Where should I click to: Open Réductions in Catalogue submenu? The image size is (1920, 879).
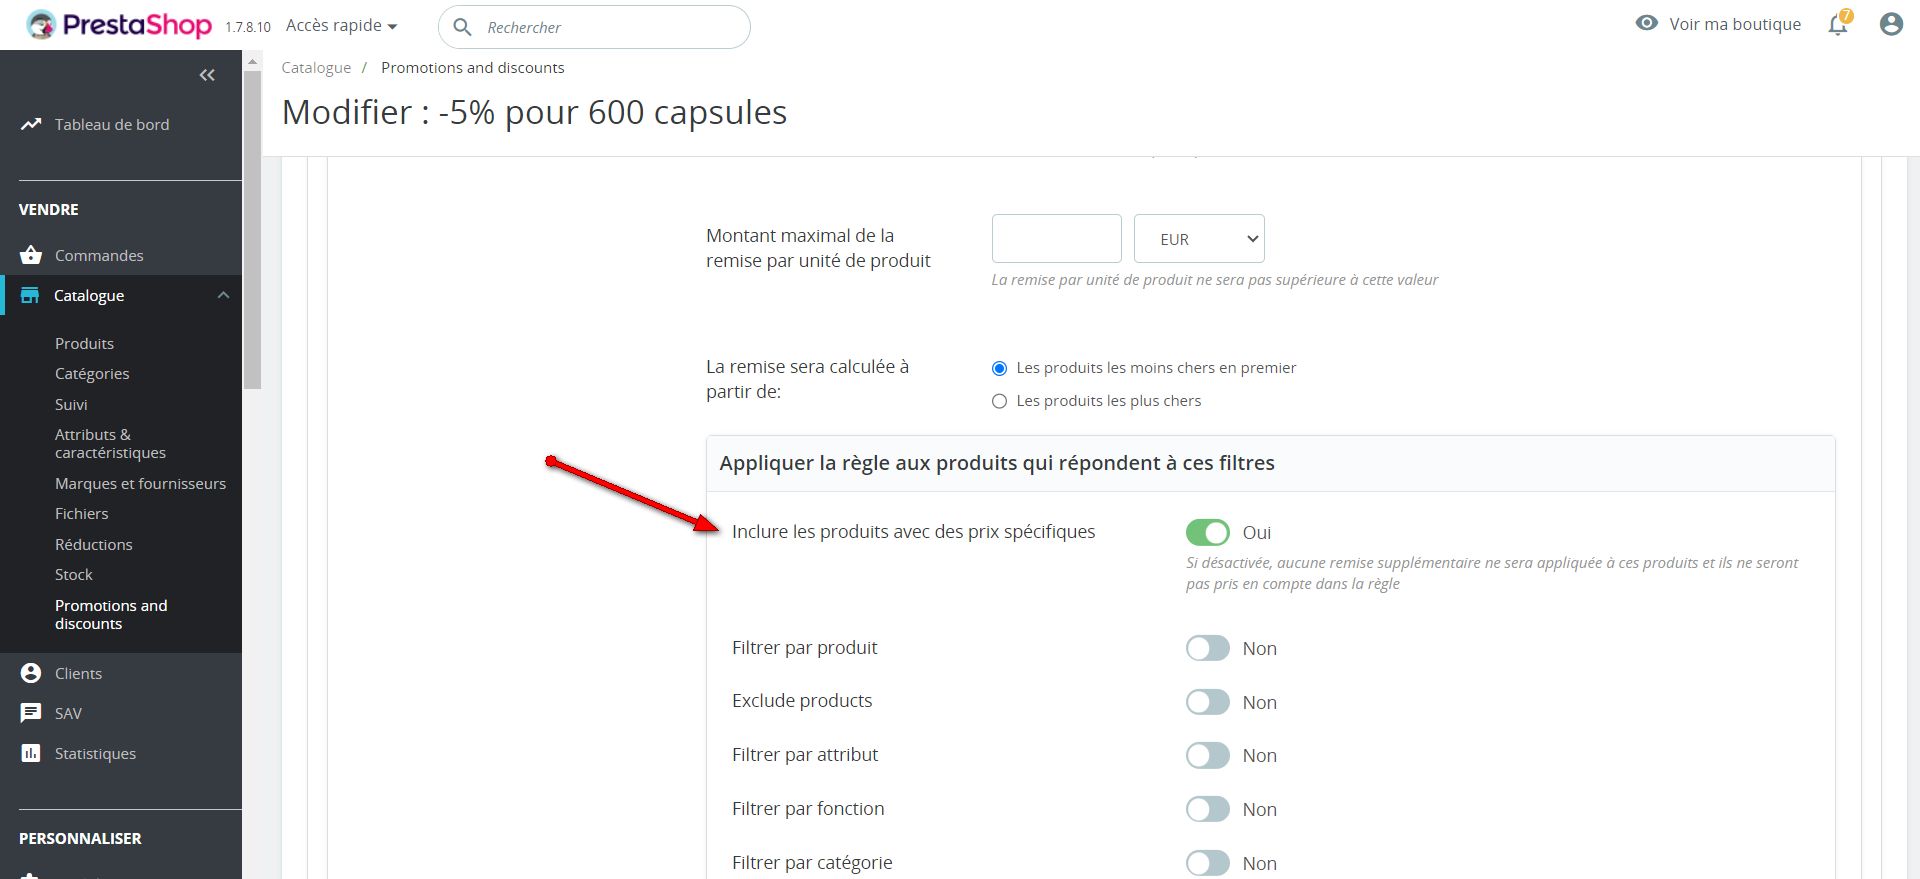tap(93, 544)
